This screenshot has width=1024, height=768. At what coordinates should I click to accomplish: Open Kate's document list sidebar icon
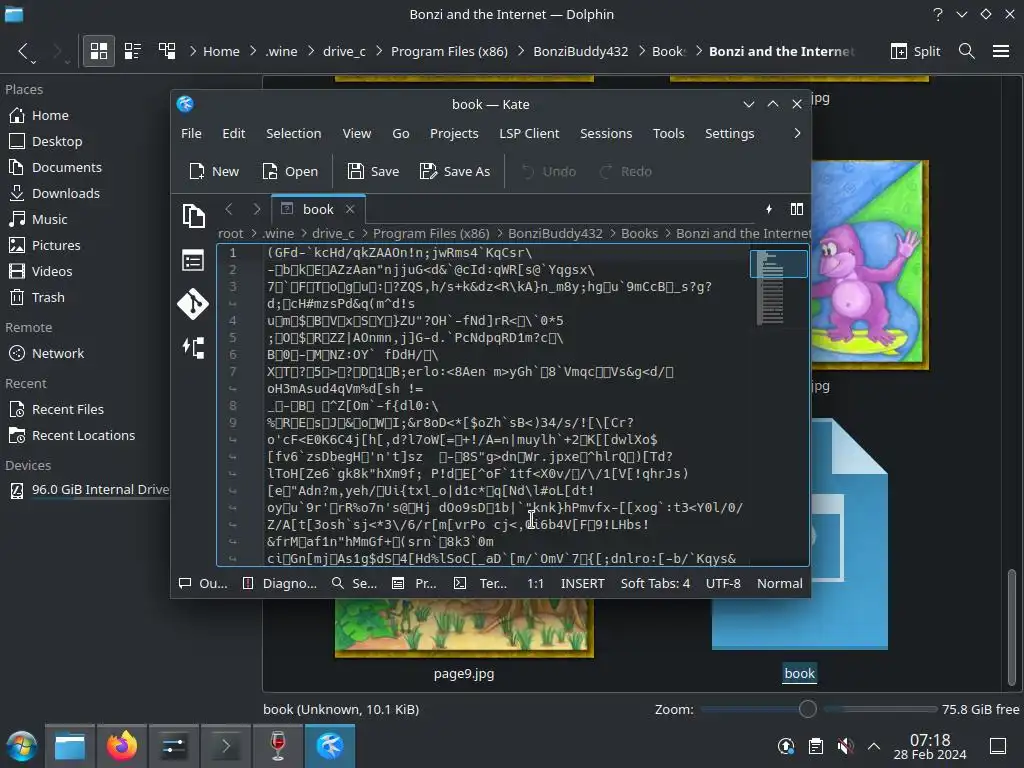click(x=193, y=261)
